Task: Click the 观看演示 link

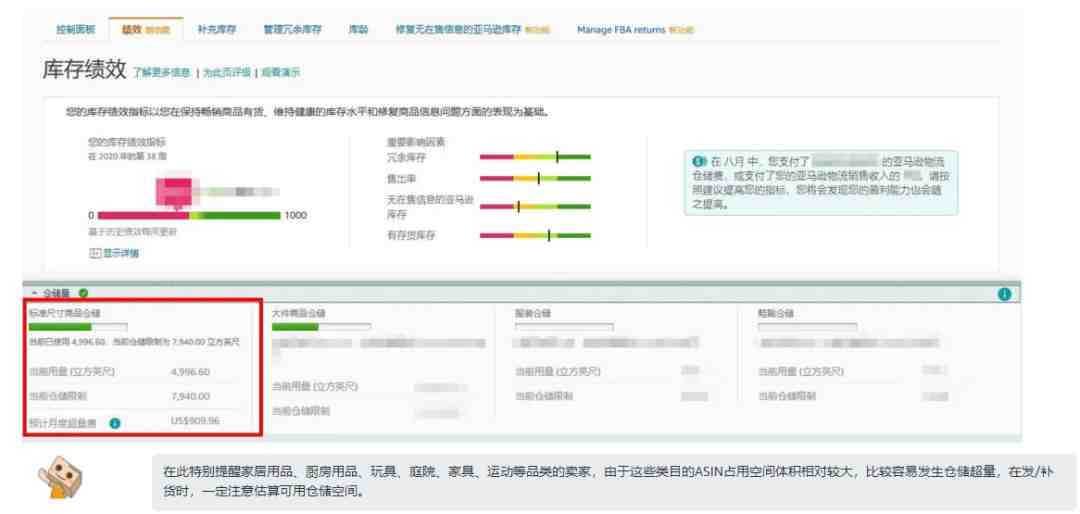Action: tap(280, 72)
